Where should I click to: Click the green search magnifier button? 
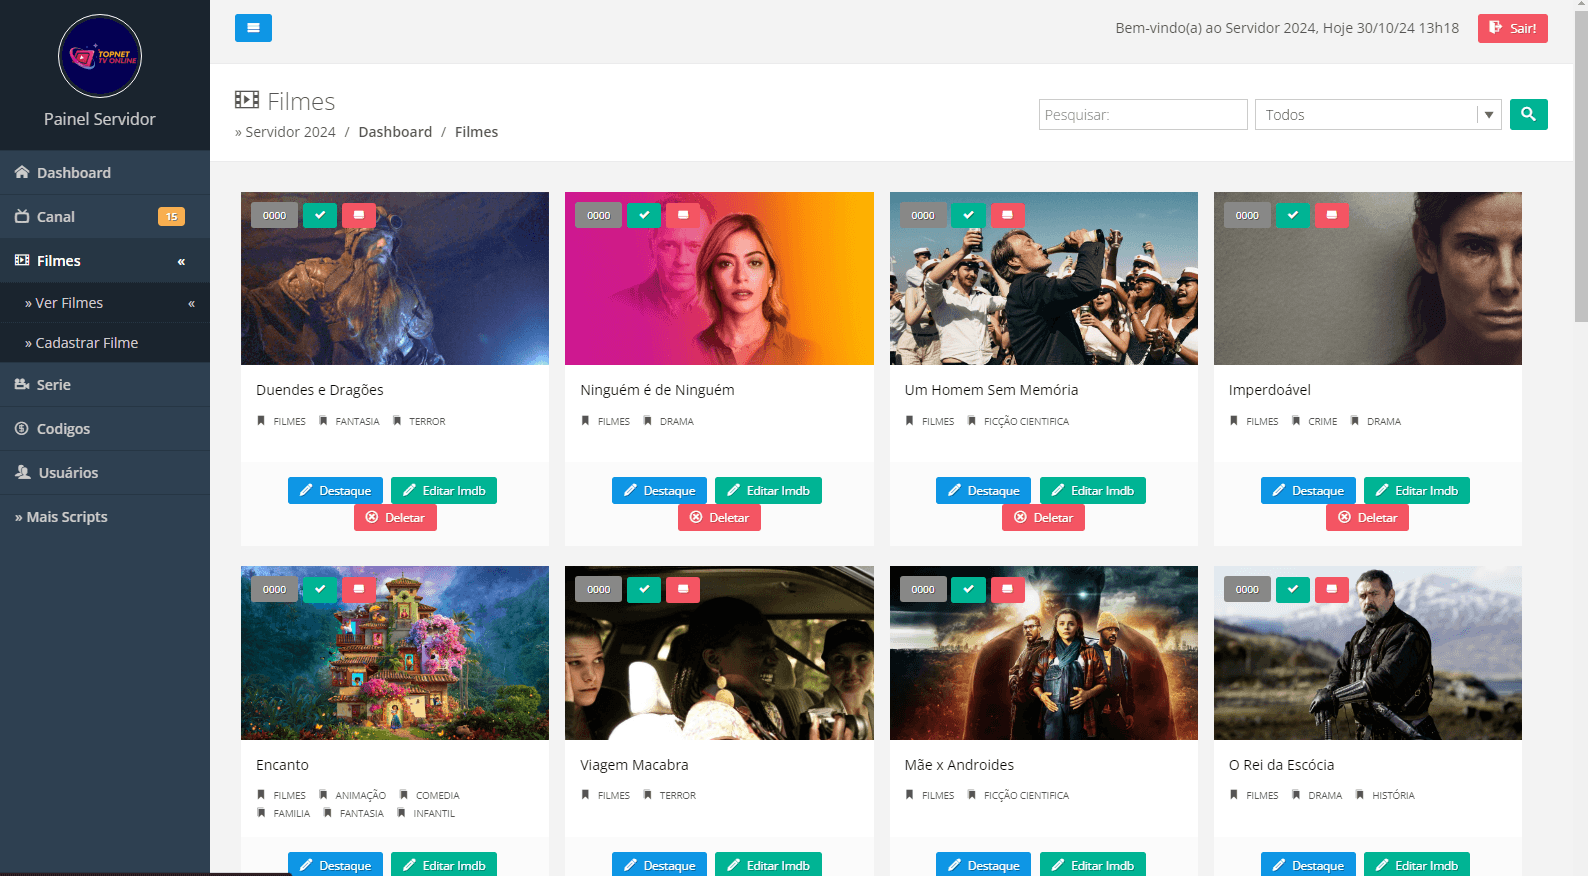tap(1528, 114)
